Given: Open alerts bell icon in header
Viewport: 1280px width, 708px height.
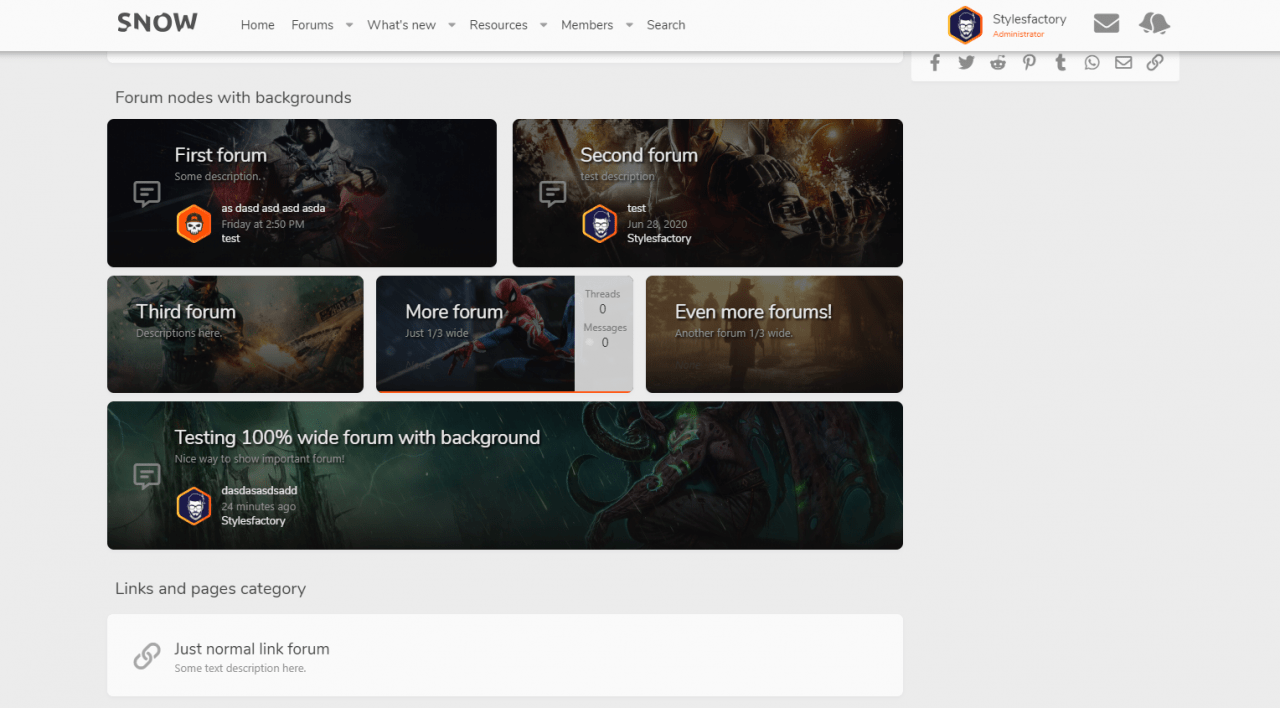Looking at the screenshot, I should (x=1154, y=24).
